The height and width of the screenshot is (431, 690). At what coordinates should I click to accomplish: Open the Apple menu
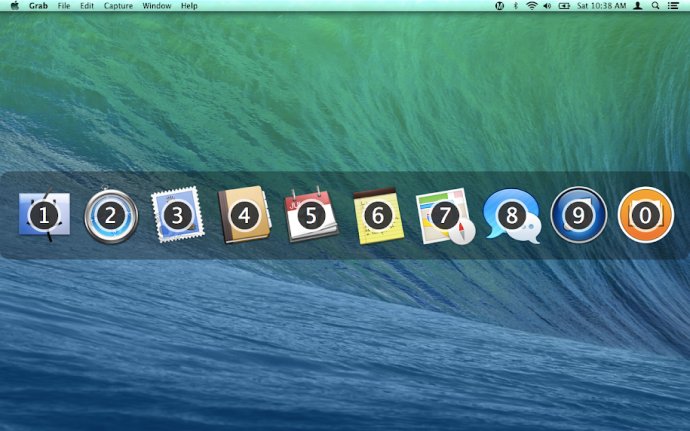[x=15, y=6]
